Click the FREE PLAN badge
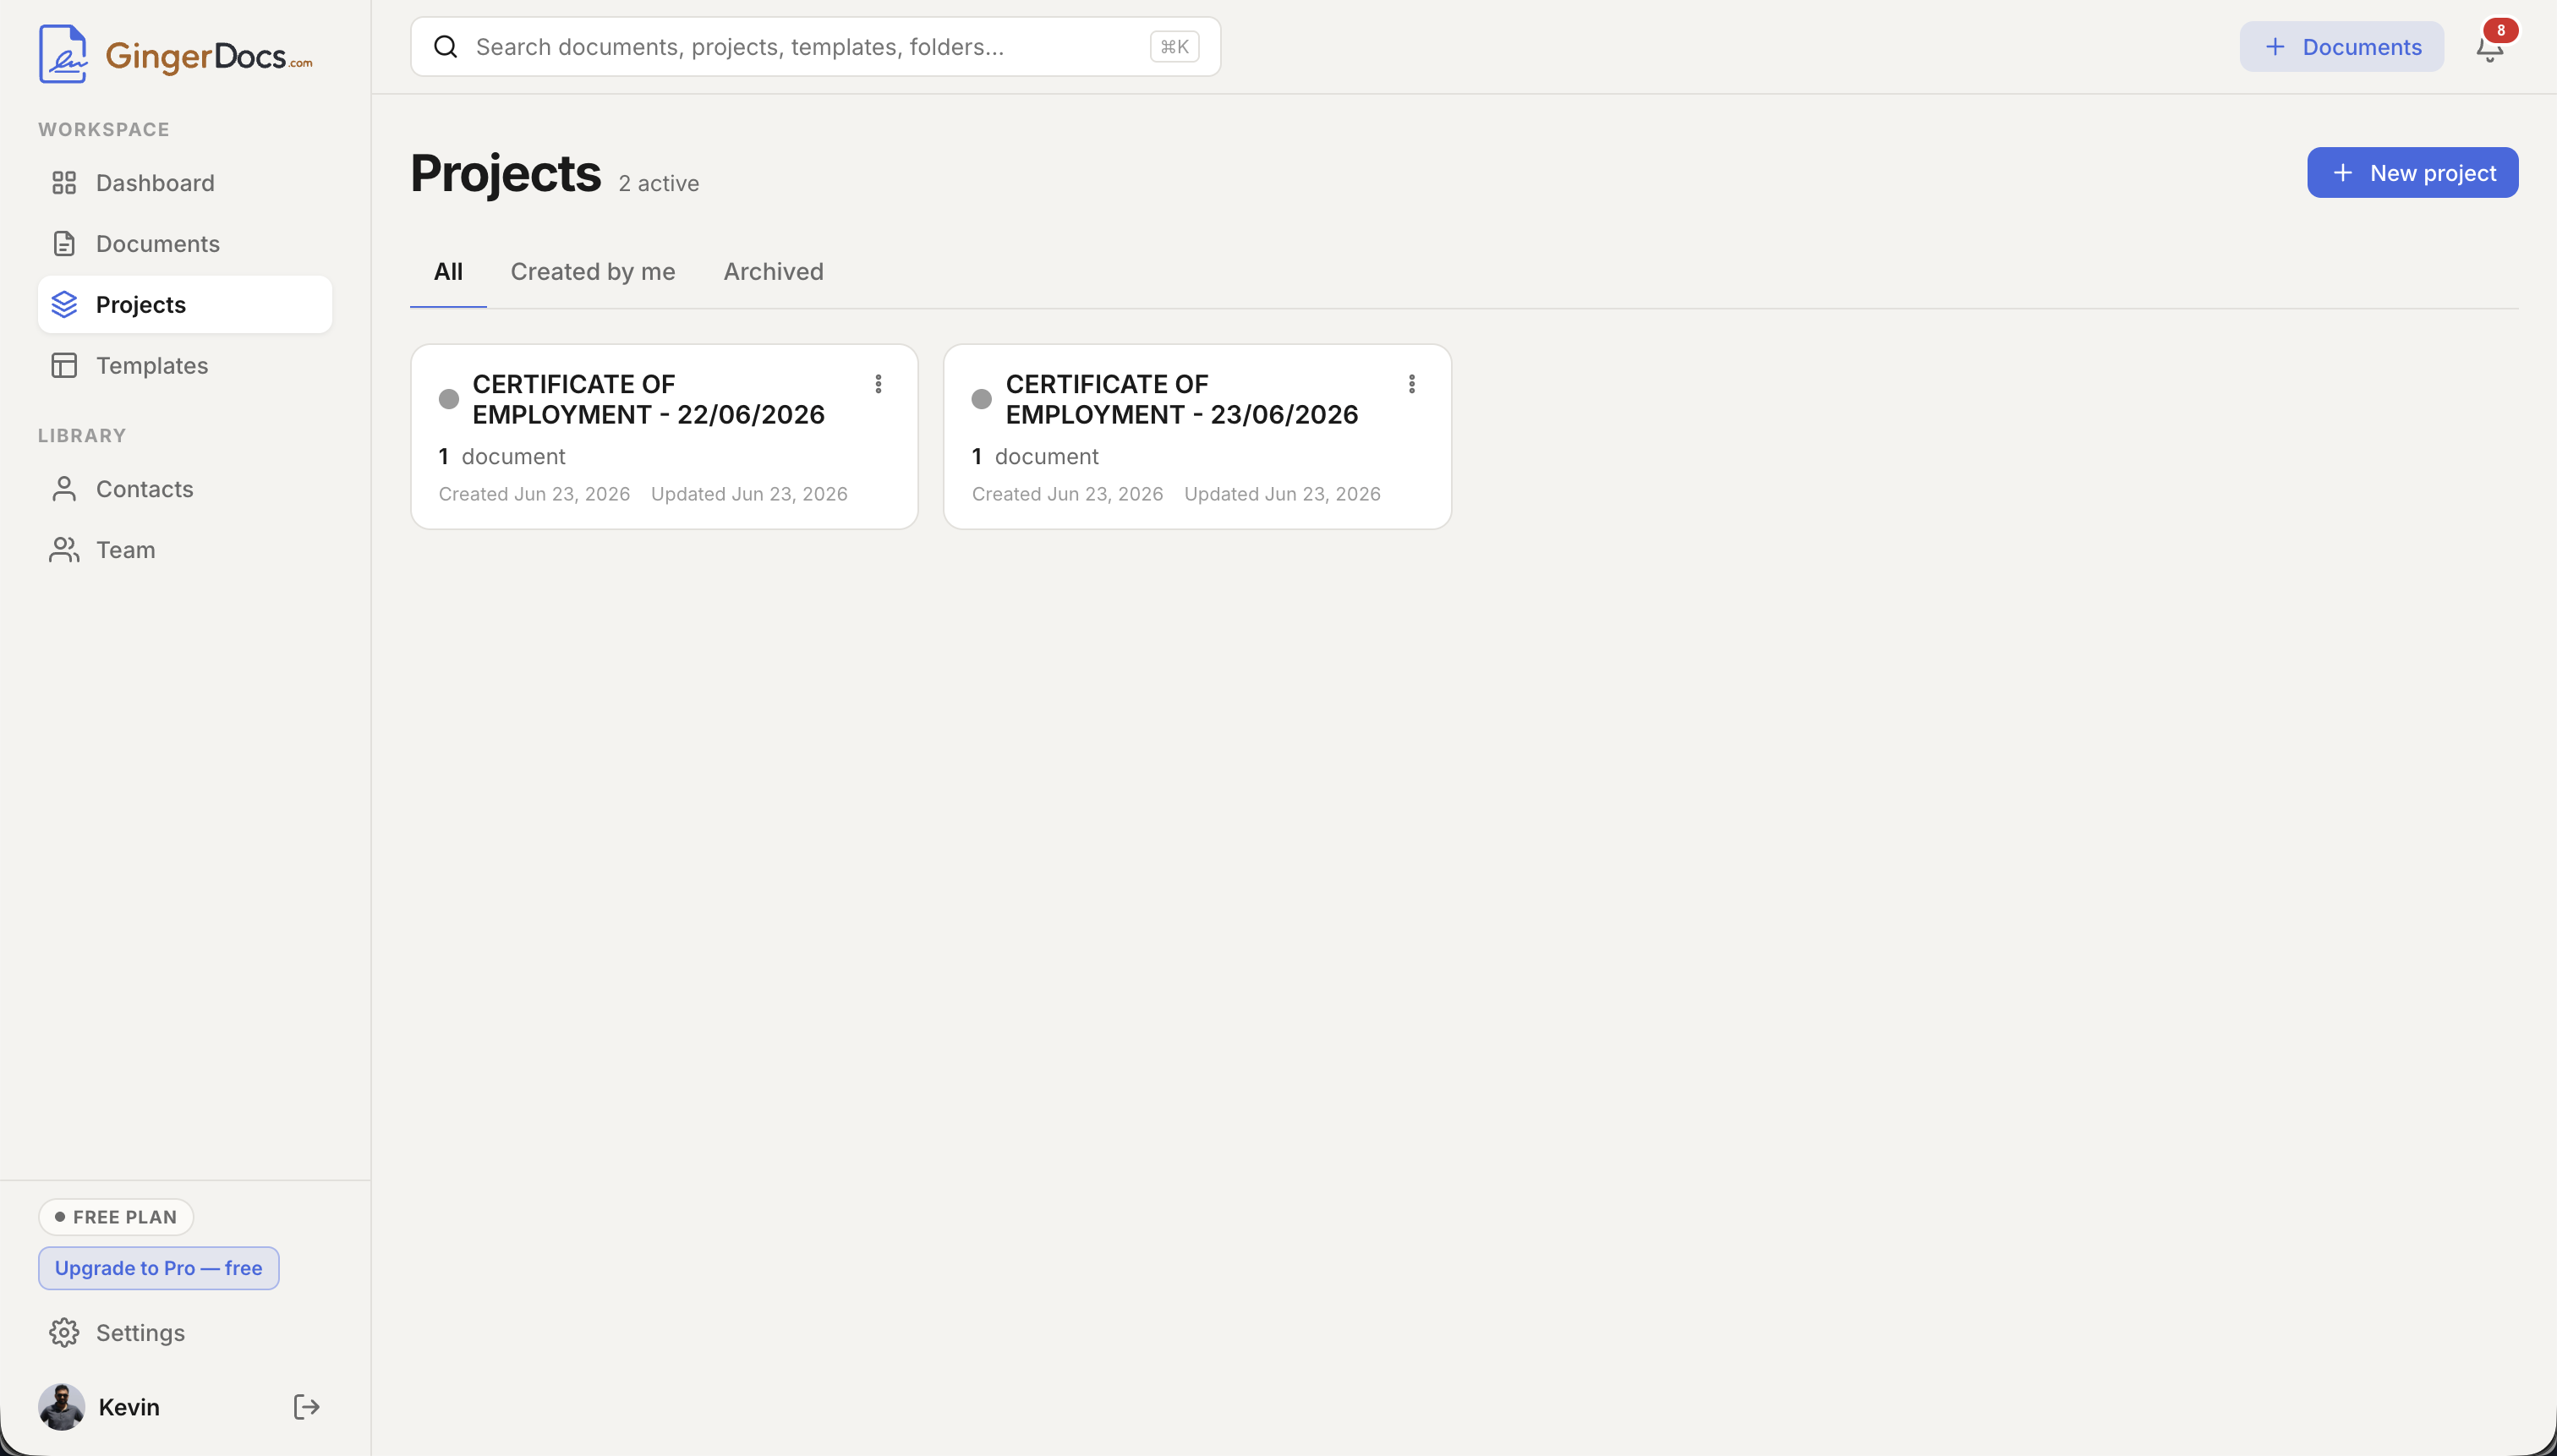 pos(116,1217)
